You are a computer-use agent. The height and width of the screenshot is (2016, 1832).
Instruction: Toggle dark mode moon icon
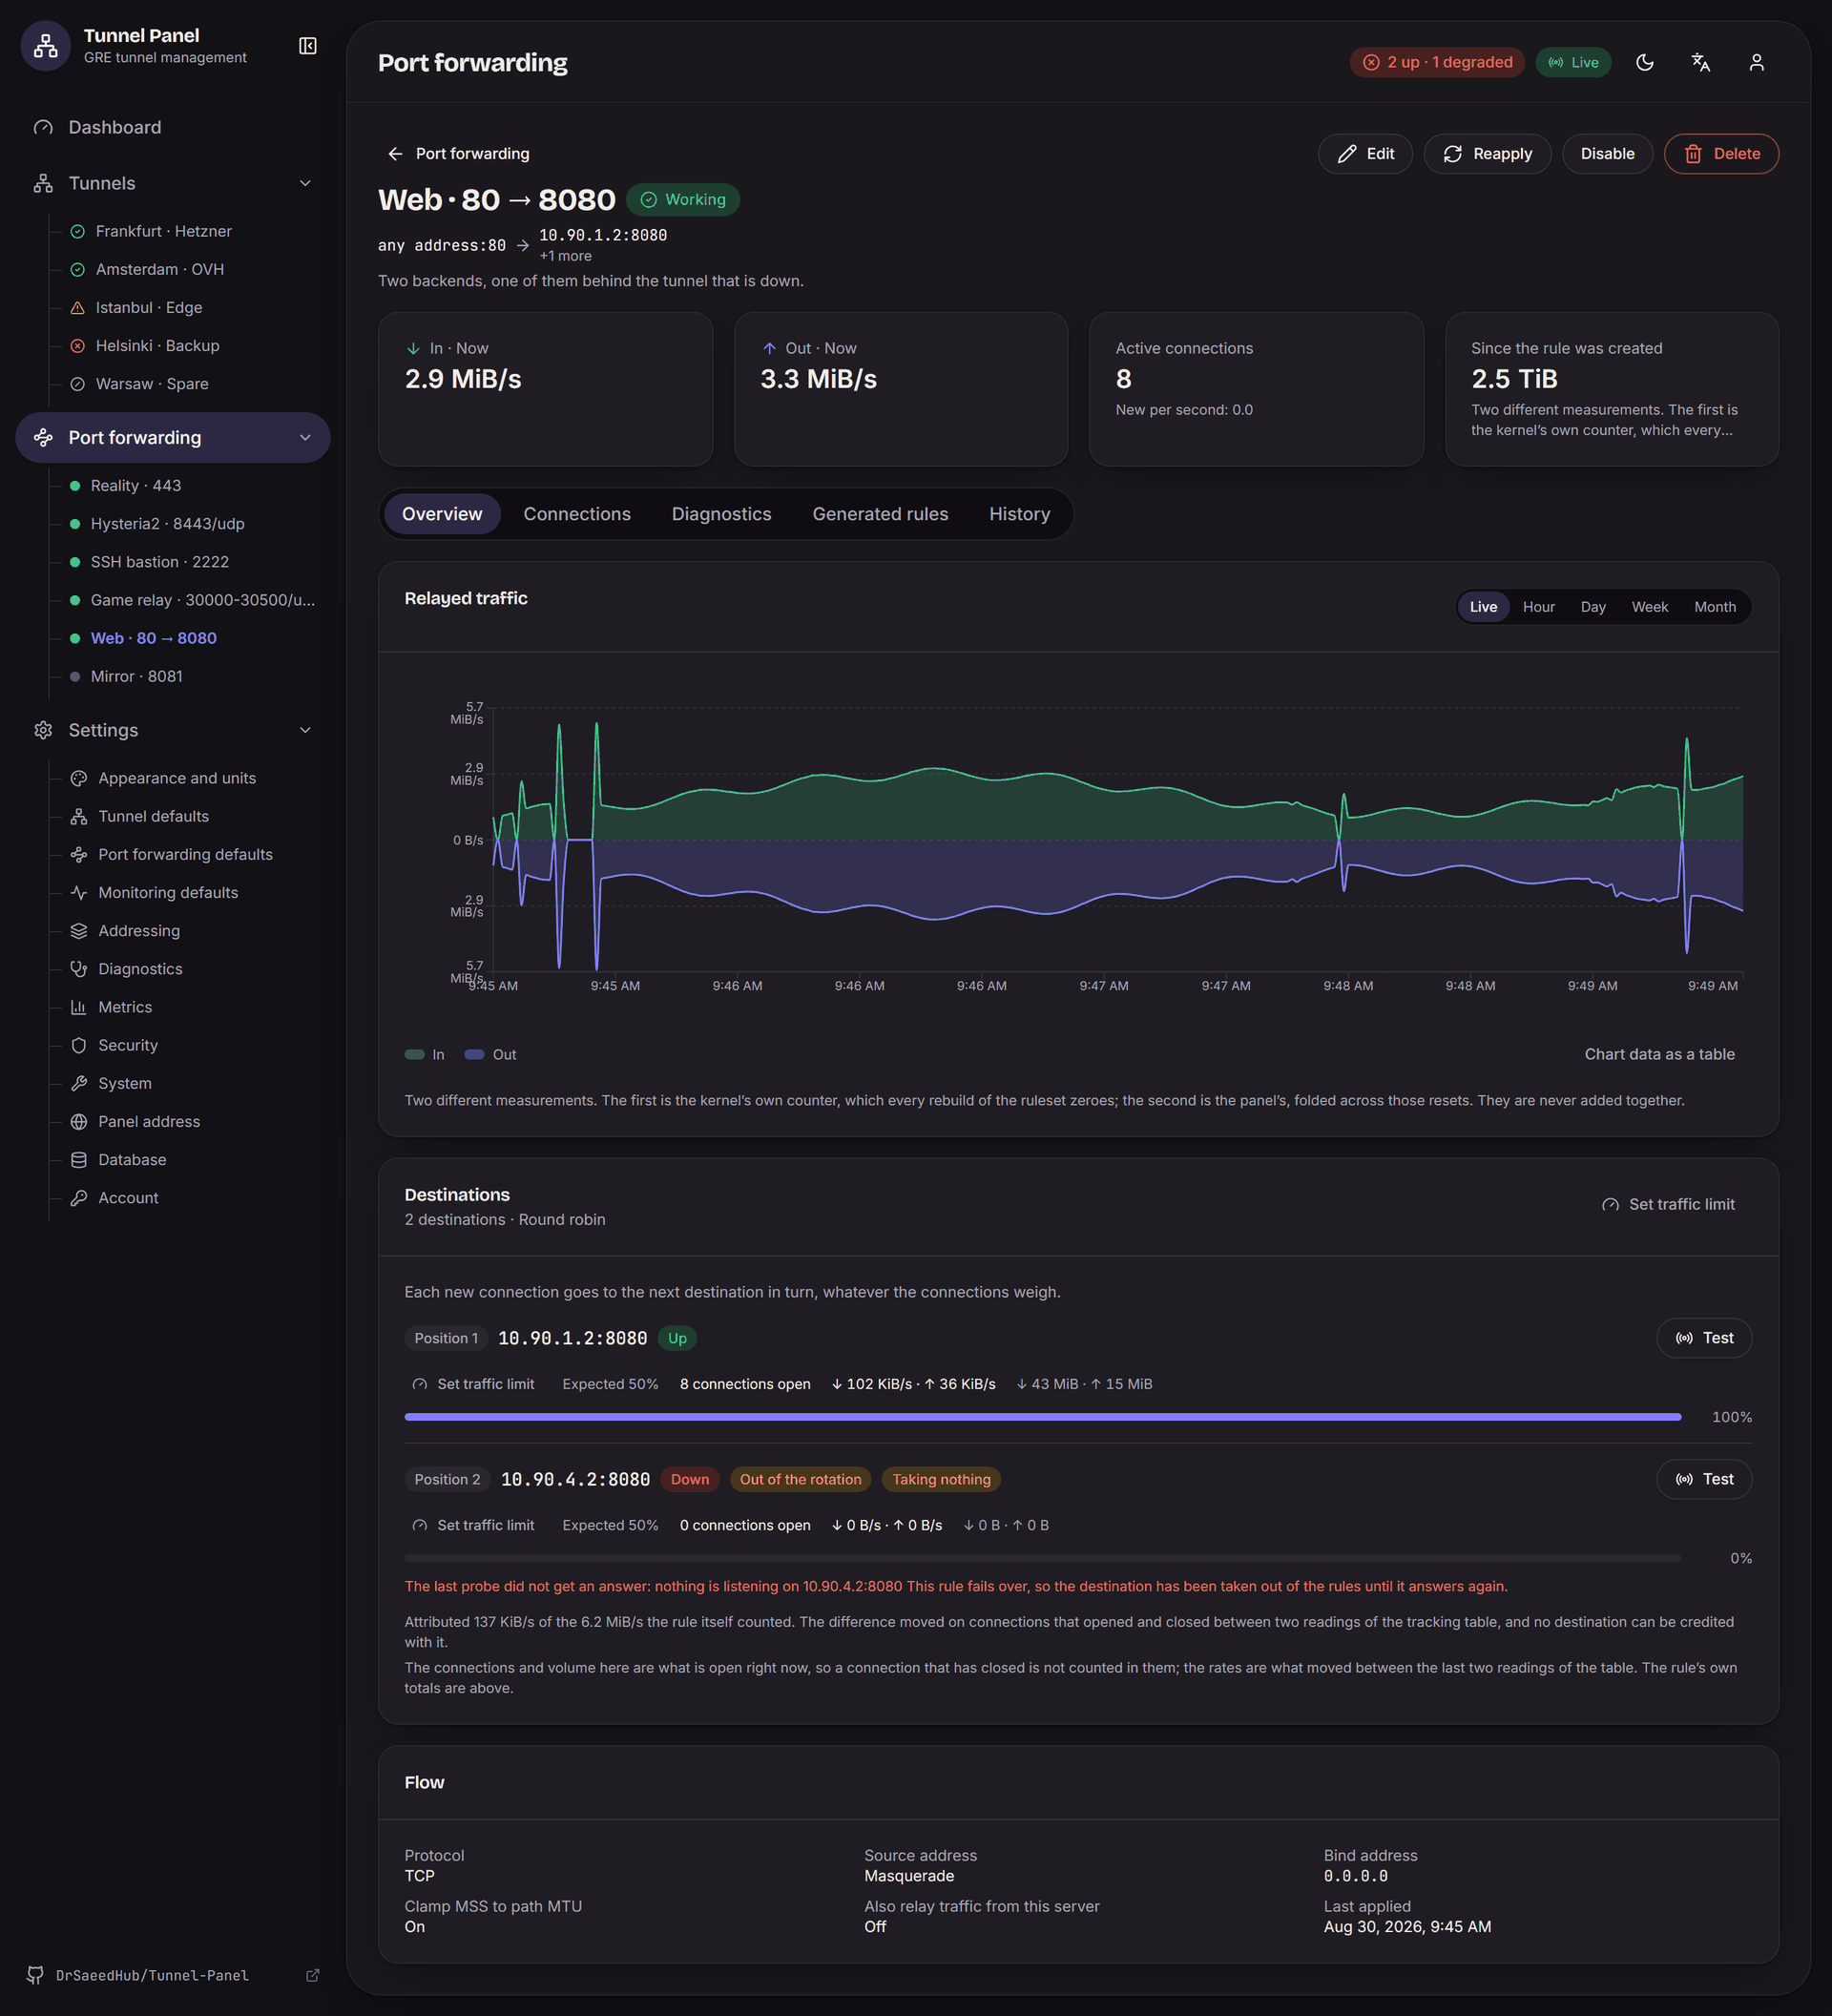coord(1645,62)
